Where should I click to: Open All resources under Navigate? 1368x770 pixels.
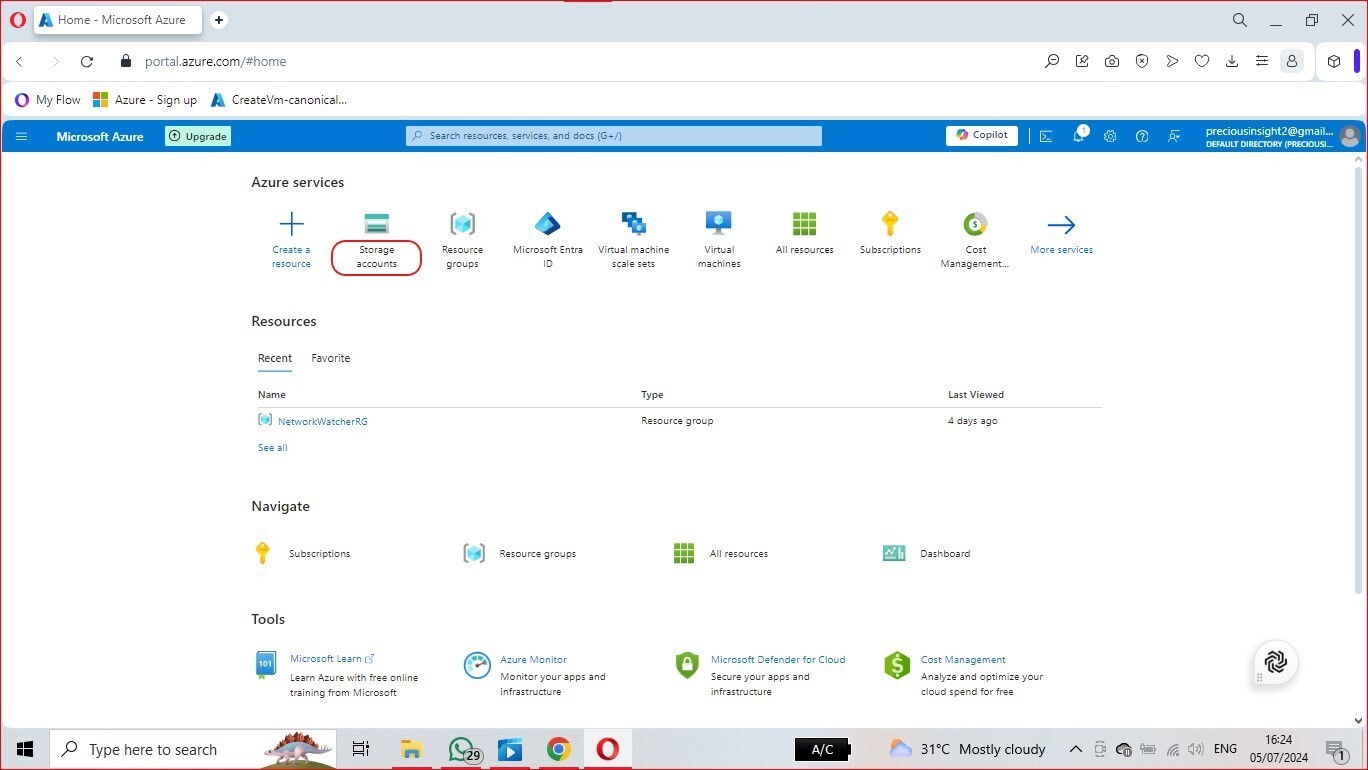721,553
